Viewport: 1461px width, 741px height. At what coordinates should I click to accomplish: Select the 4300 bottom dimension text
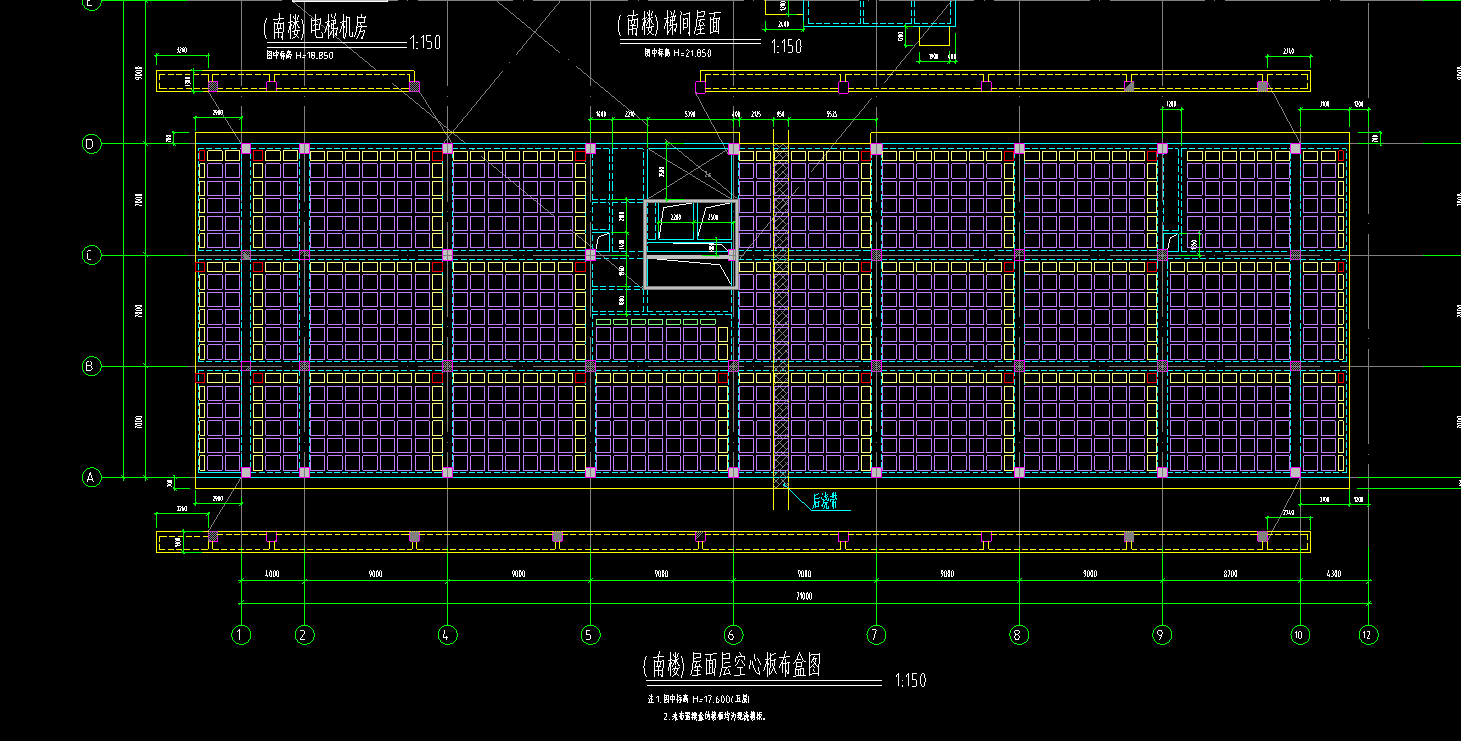pyautogui.click(x=1334, y=574)
